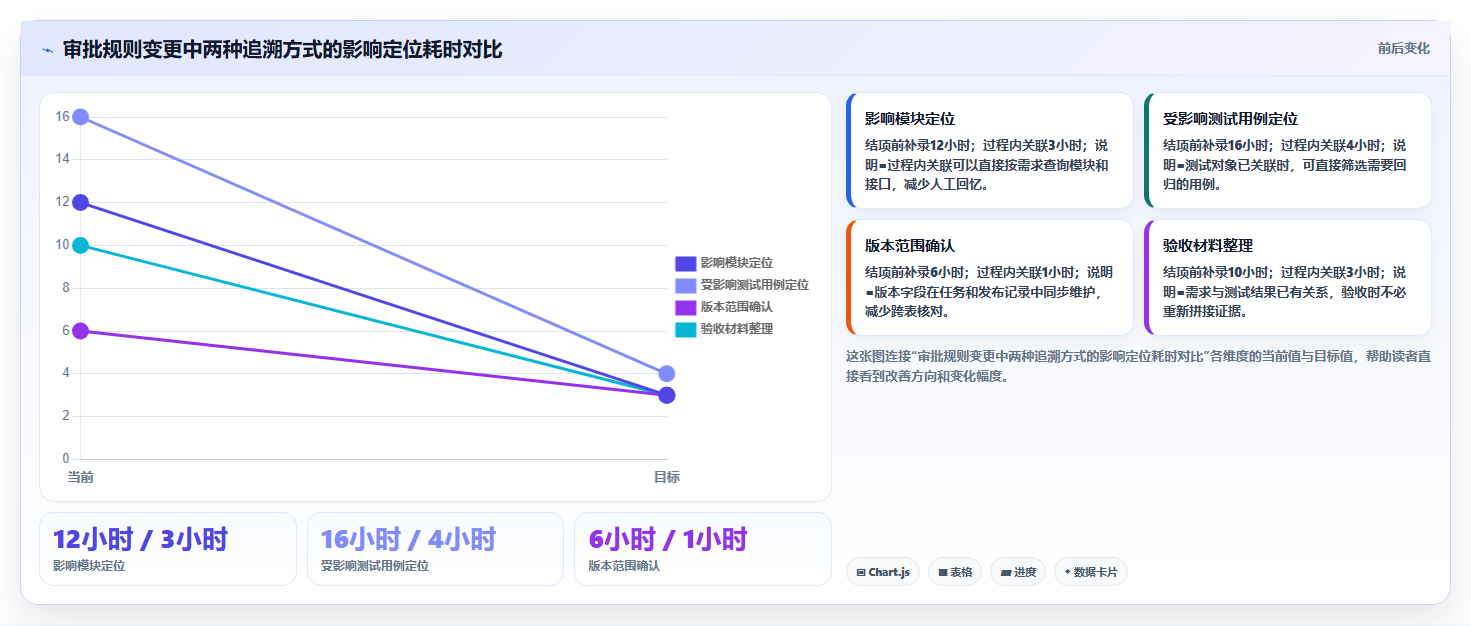
Task: Click the Chart.js tag
Action: pos(883,572)
